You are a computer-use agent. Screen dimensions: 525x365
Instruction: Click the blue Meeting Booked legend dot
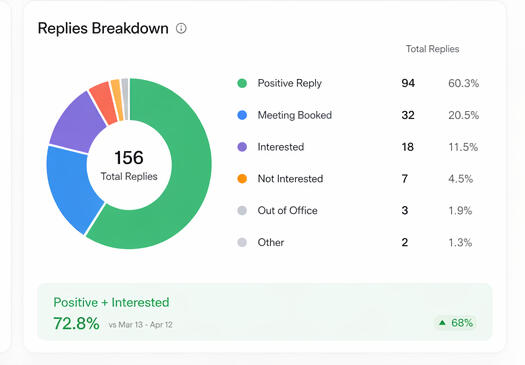(x=242, y=115)
